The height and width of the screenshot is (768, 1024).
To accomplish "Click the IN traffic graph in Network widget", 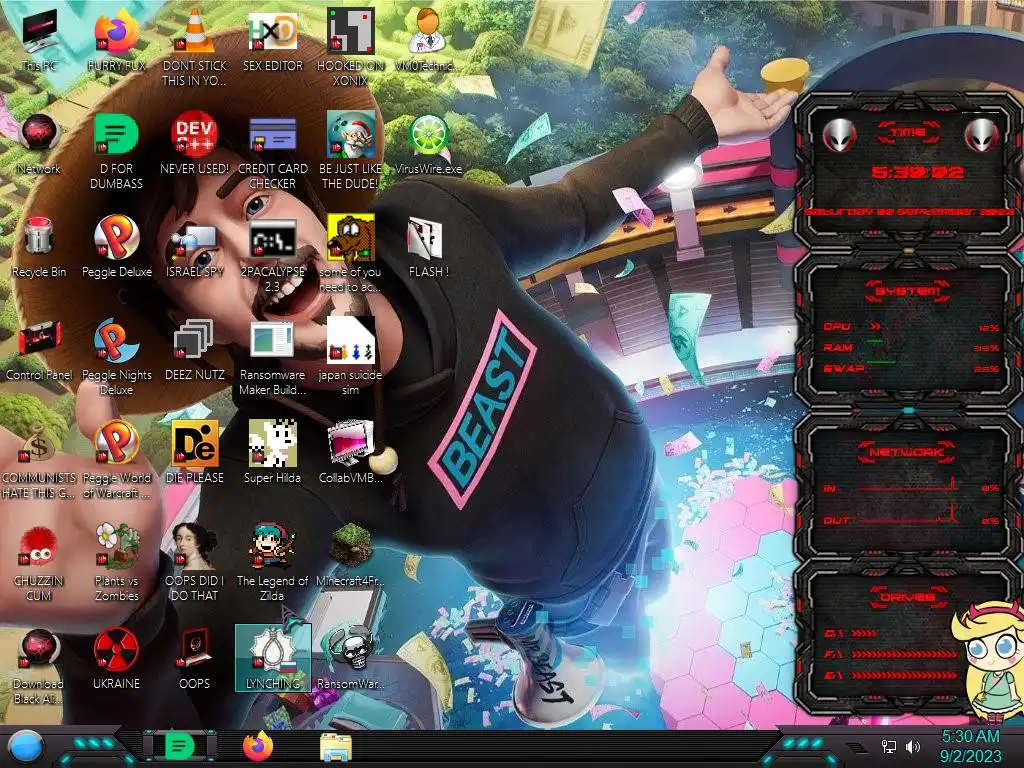I will (x=908, y=484).
